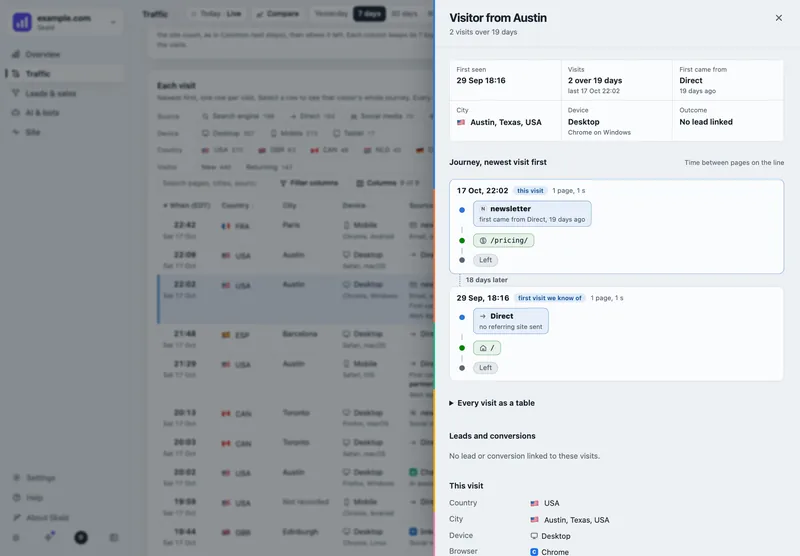This screenshot has width=800, height=556.
Task: Open Traffic in the sidebar
Action: [65, 73]
